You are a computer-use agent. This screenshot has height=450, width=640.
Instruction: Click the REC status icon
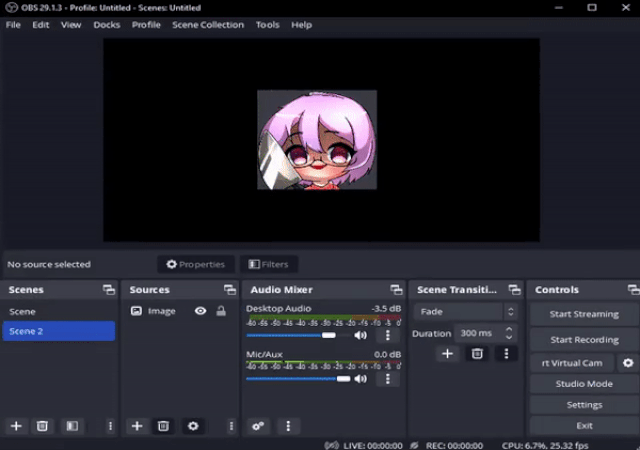(x=414, y=446)
